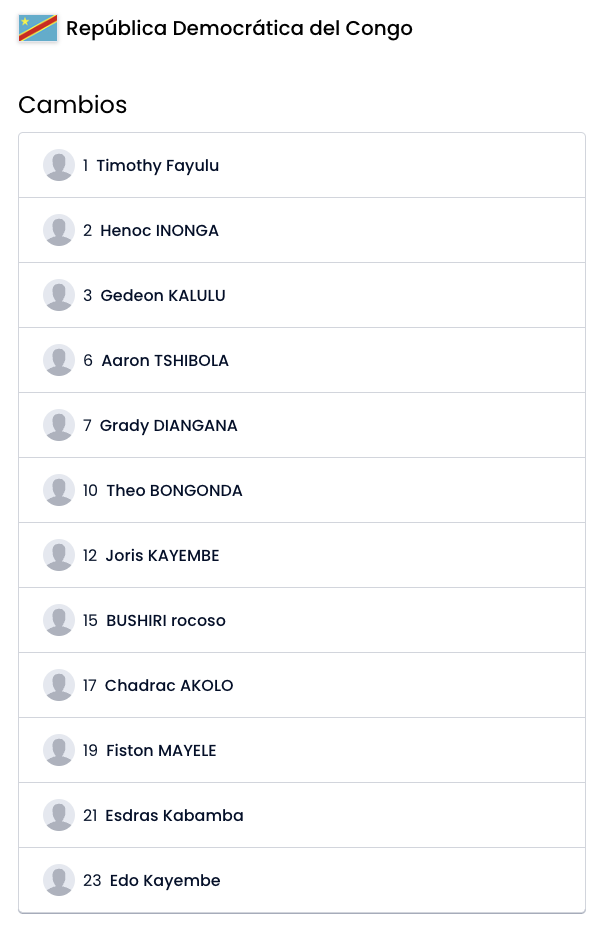Click the DR Congo flag icon
Viewport: 608px width, 940px height.
pyautogui.click(x=38, y=28)
